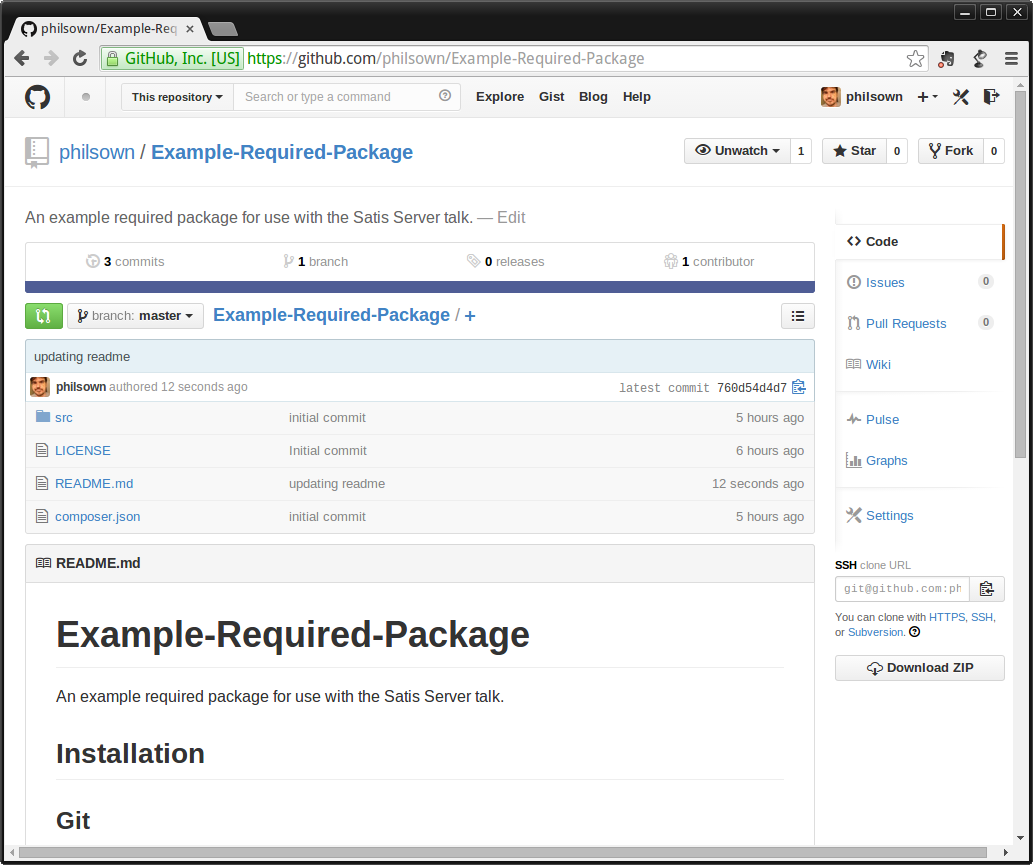Screen dimensions: 1033x865
Task: Reload the page with refresh icon
Action: coord(80,59)
